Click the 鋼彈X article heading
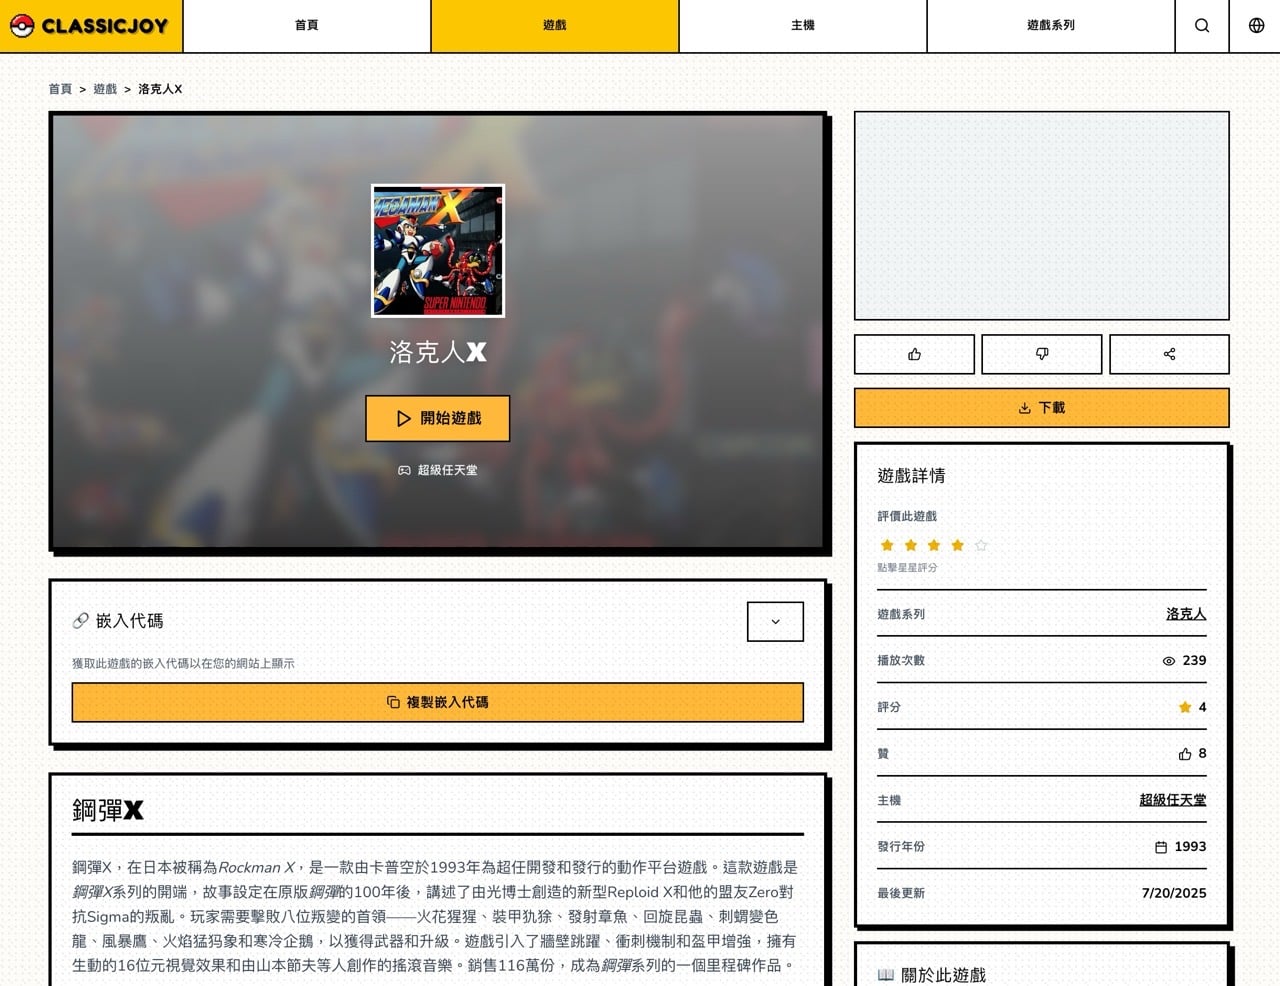The image size is (1280, 986). click(108, 810)
